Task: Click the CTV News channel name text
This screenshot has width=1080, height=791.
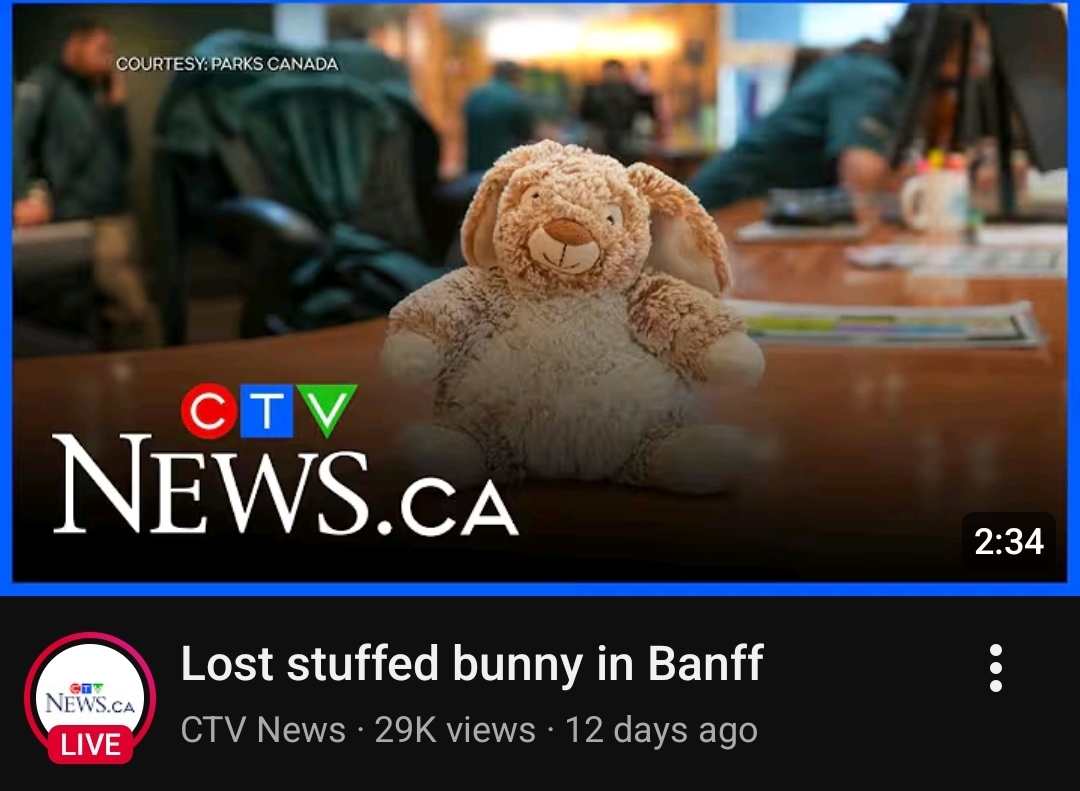Action: [263, 729]
